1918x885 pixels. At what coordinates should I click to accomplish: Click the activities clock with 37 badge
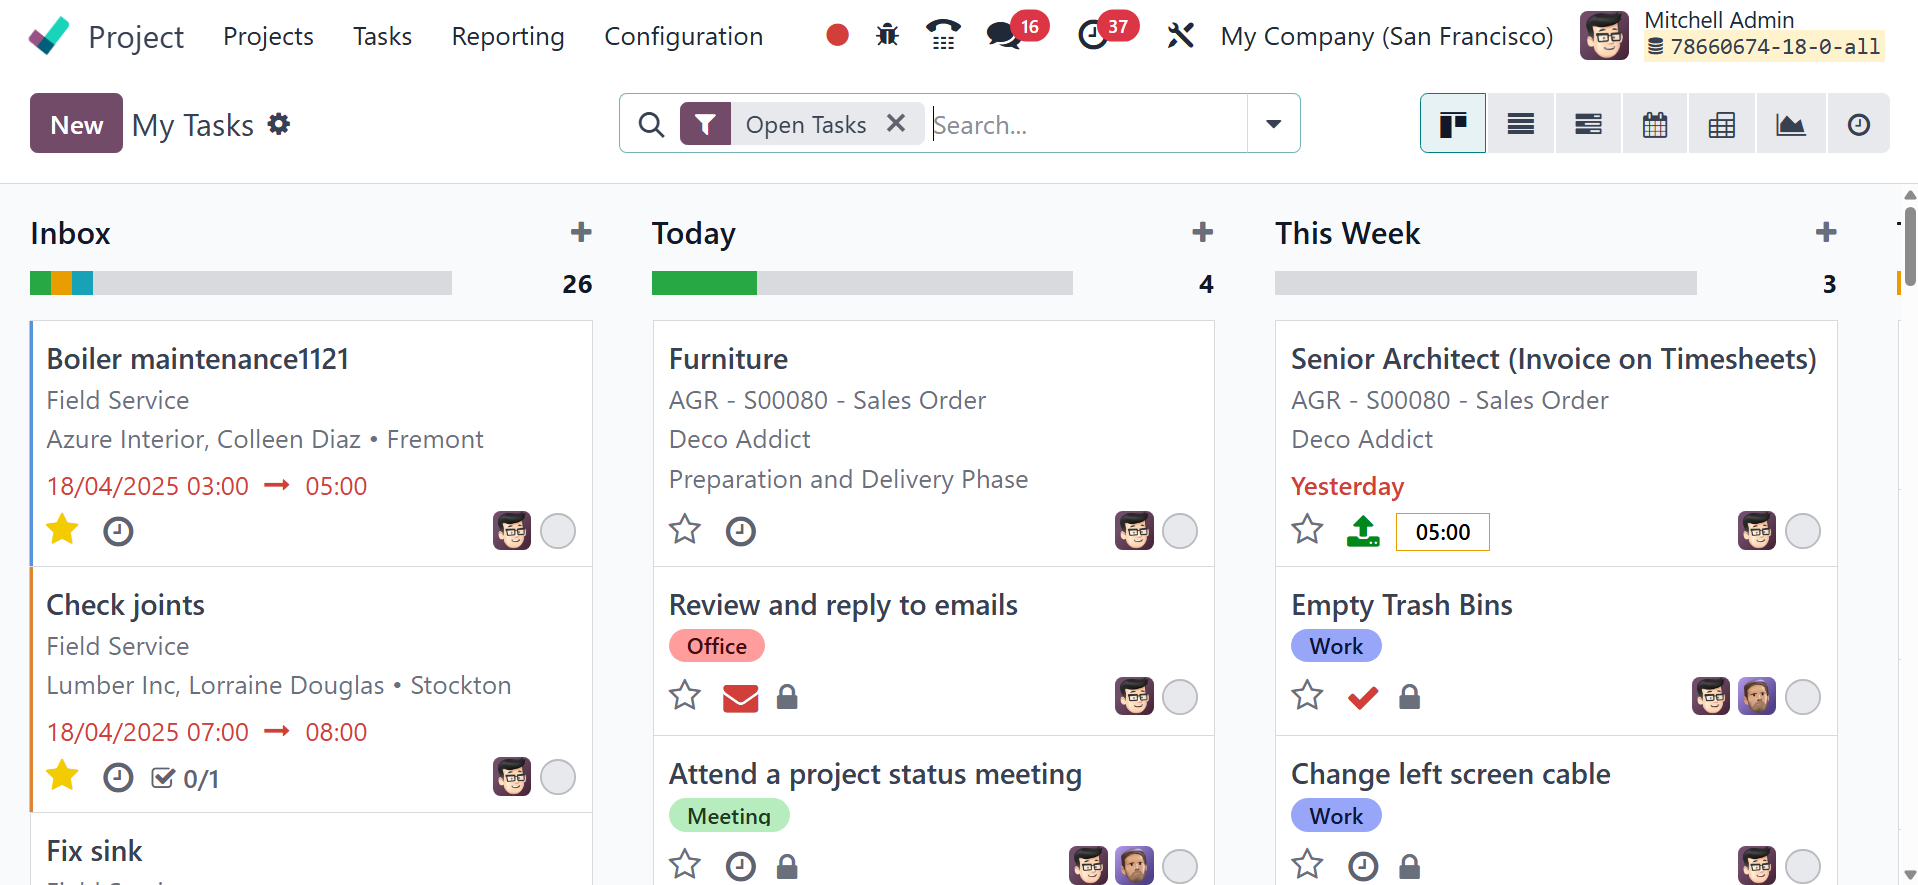click(1093, 36)
